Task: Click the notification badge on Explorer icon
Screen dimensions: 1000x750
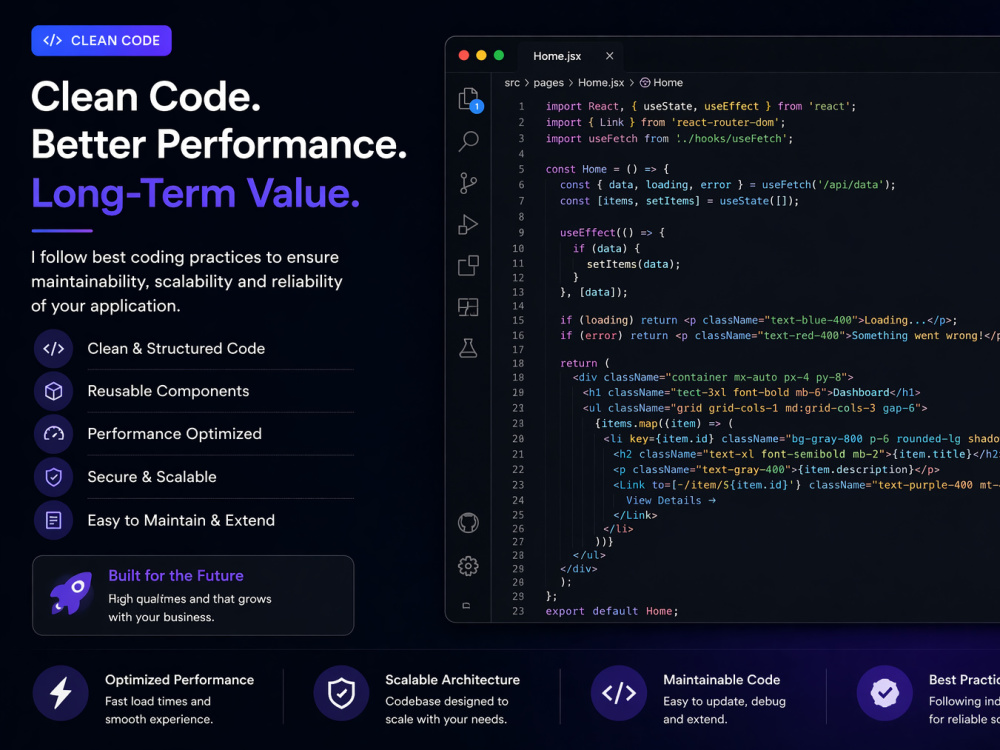Action: coord(476,107)
